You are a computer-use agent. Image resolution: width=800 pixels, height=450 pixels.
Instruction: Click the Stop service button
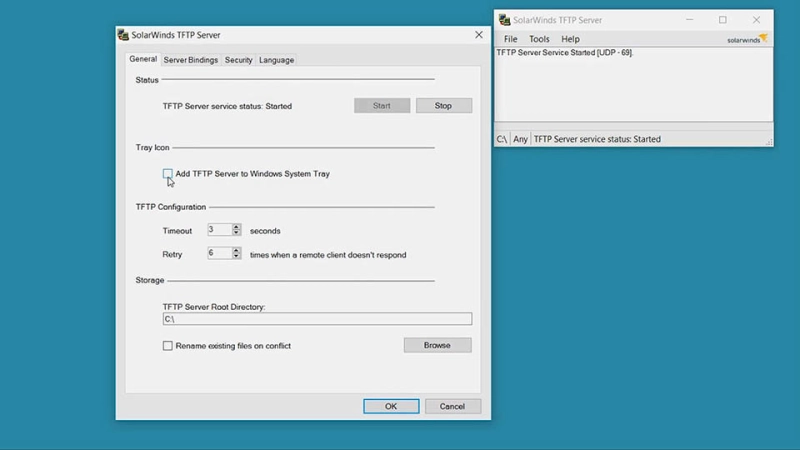pos(443,106)
